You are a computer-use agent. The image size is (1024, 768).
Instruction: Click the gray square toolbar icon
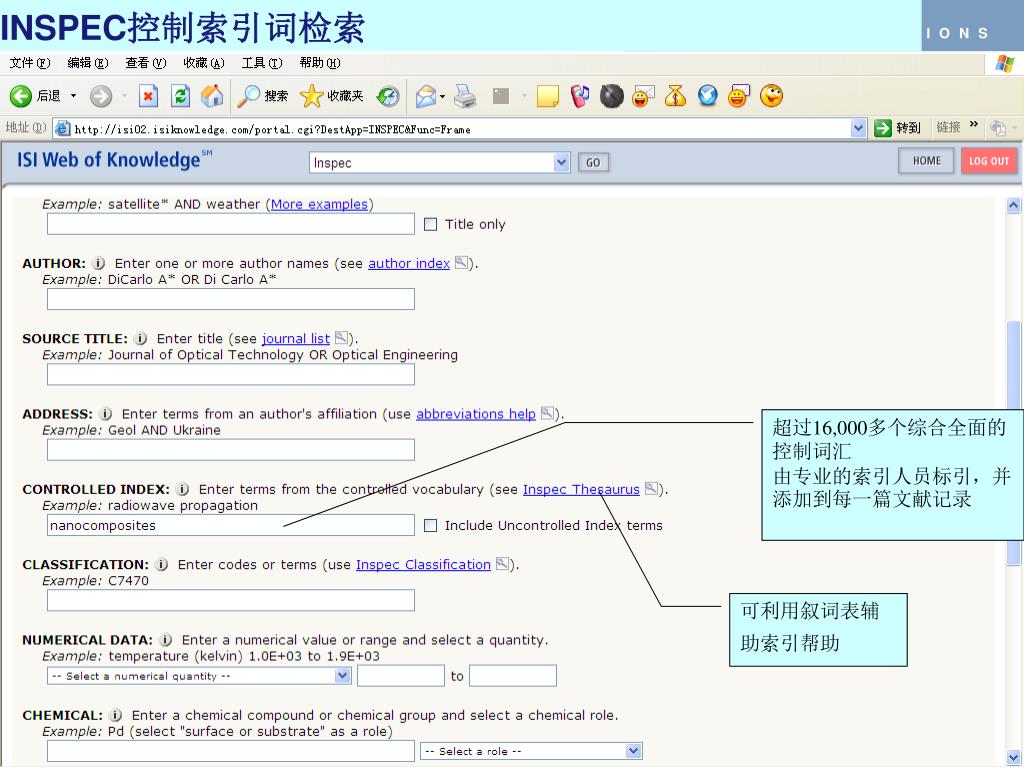click(501, 96)
